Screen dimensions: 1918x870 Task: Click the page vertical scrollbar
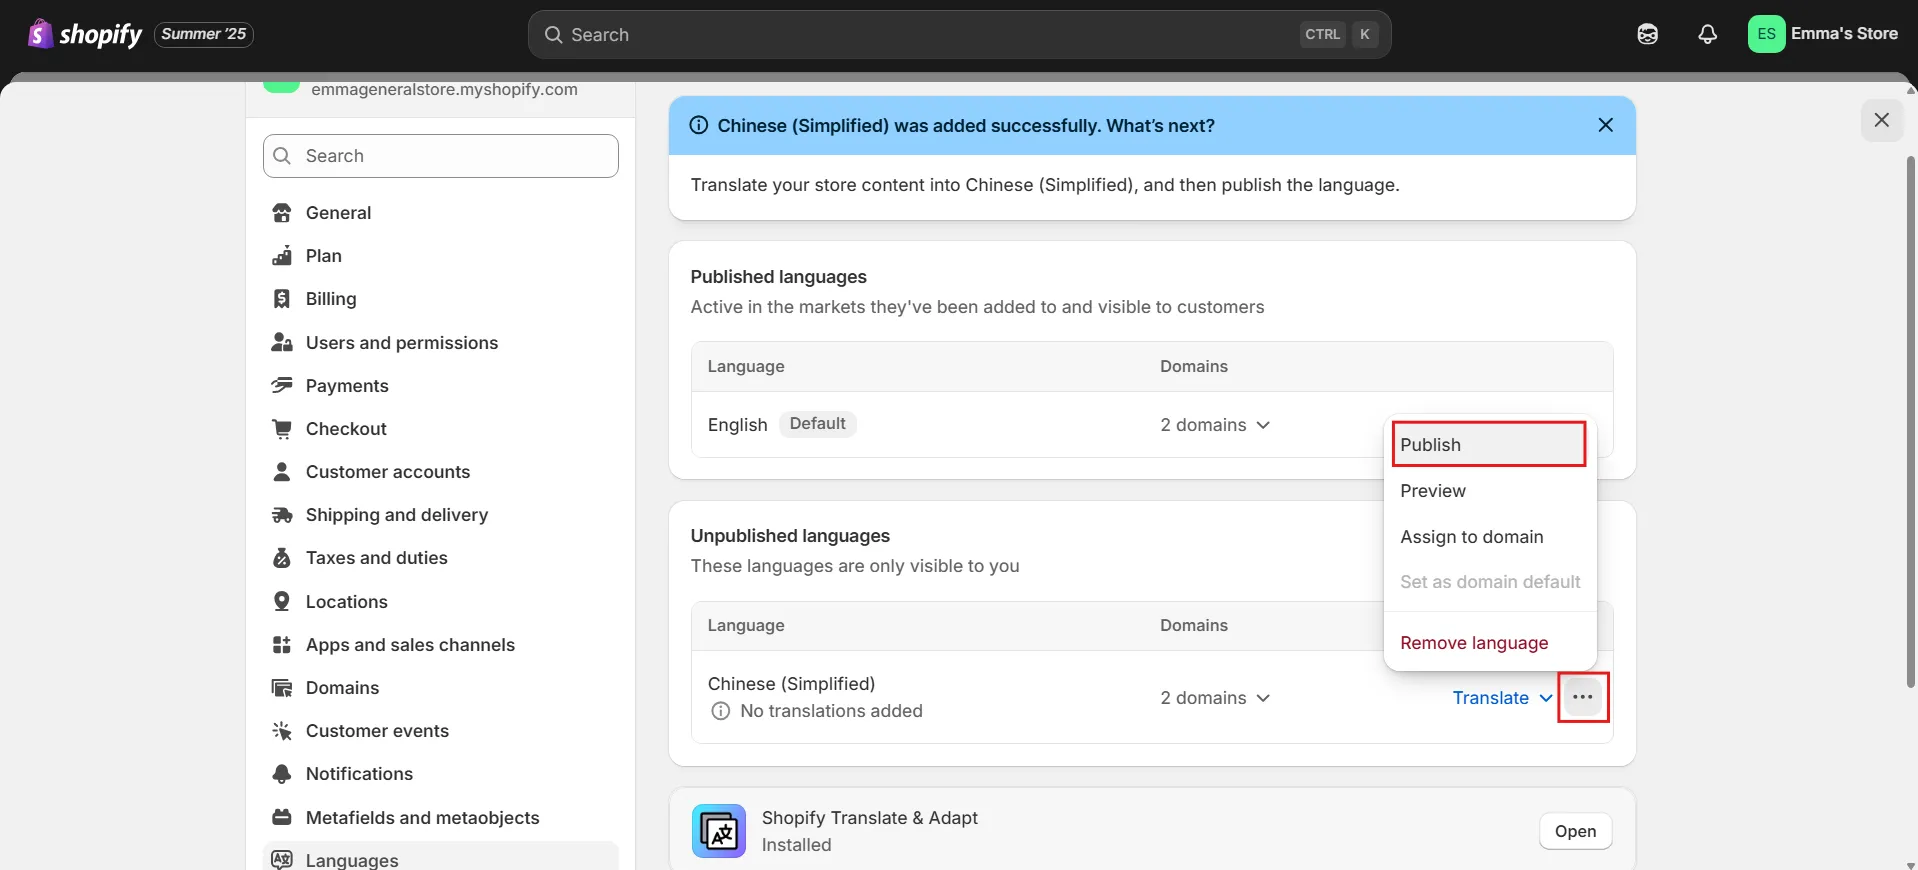coord(1911,420)
